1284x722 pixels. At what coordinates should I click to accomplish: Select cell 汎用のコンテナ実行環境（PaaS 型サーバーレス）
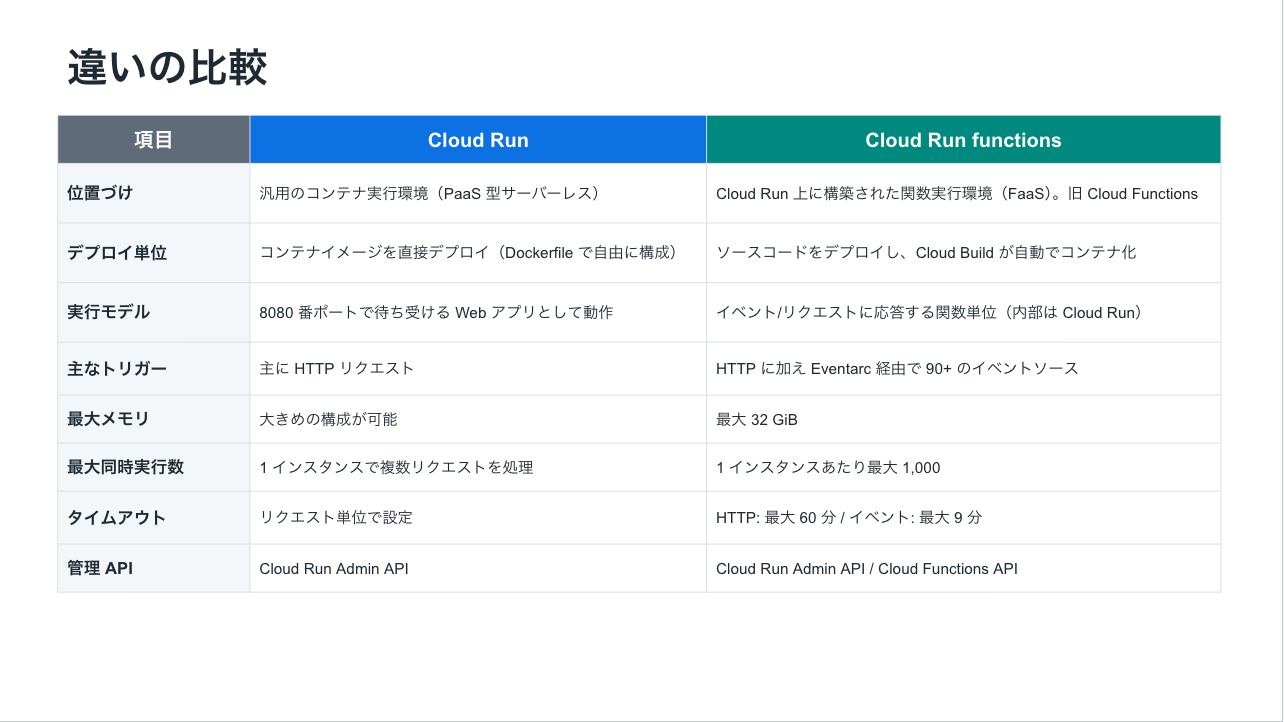coord(478,193)
